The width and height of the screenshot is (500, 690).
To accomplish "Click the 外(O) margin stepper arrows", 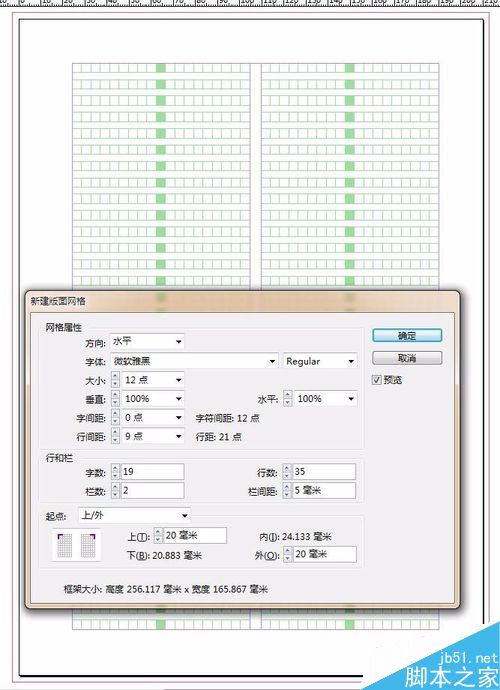I will (288, 554).
